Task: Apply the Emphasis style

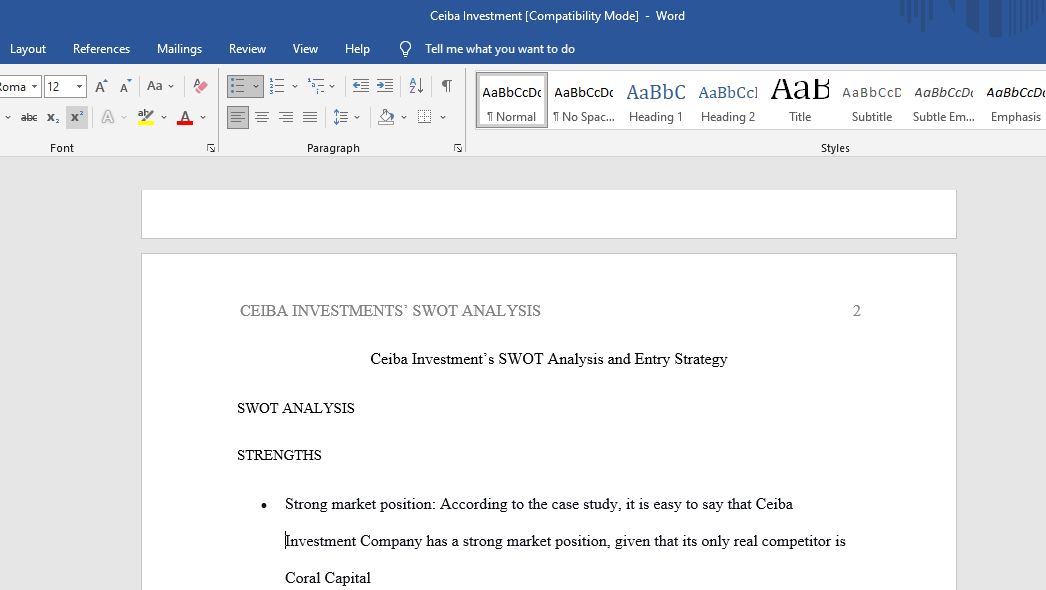Action: coord(1015,100)
